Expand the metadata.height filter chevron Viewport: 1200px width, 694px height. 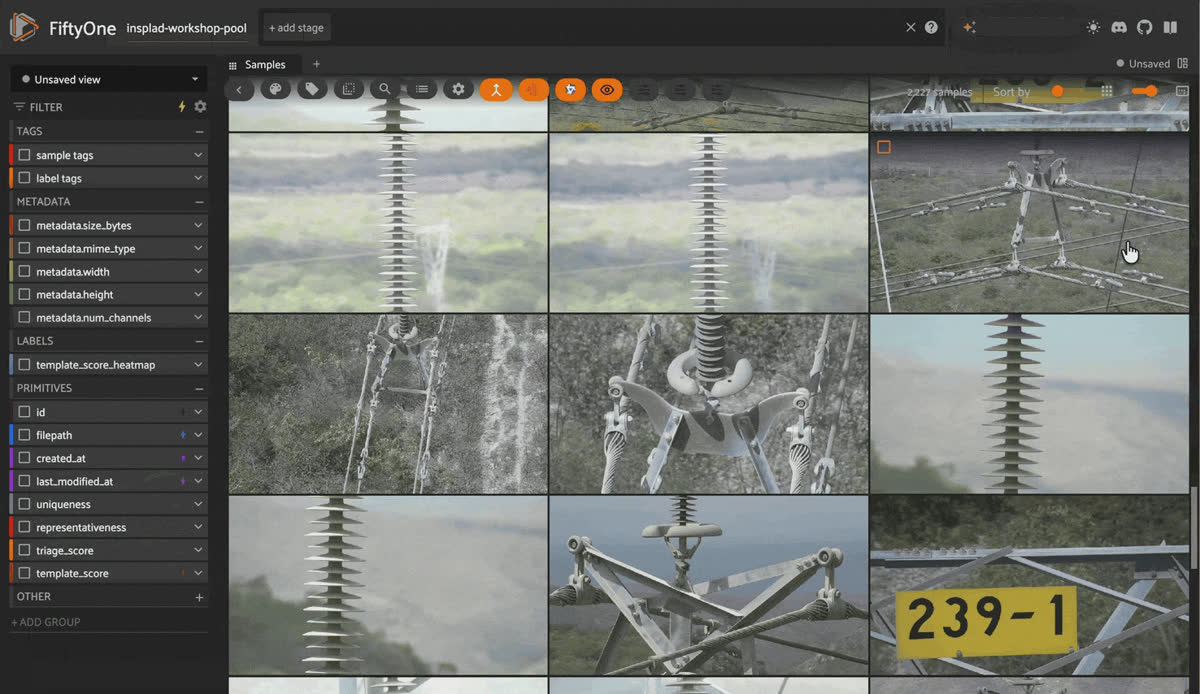198,294
